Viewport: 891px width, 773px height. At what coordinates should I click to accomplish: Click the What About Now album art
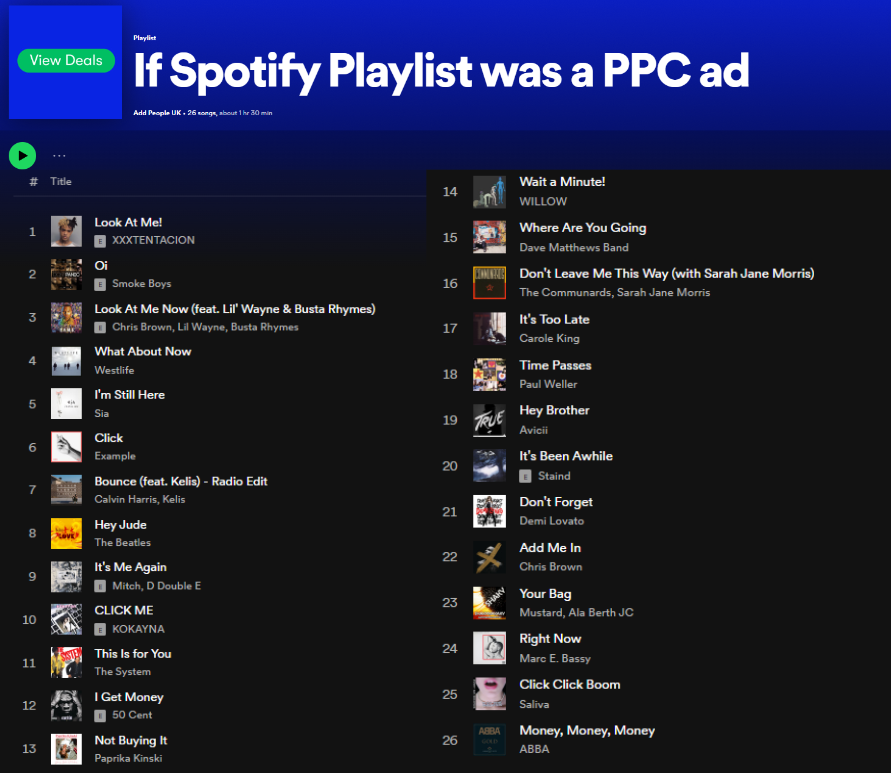click(66, 361)
